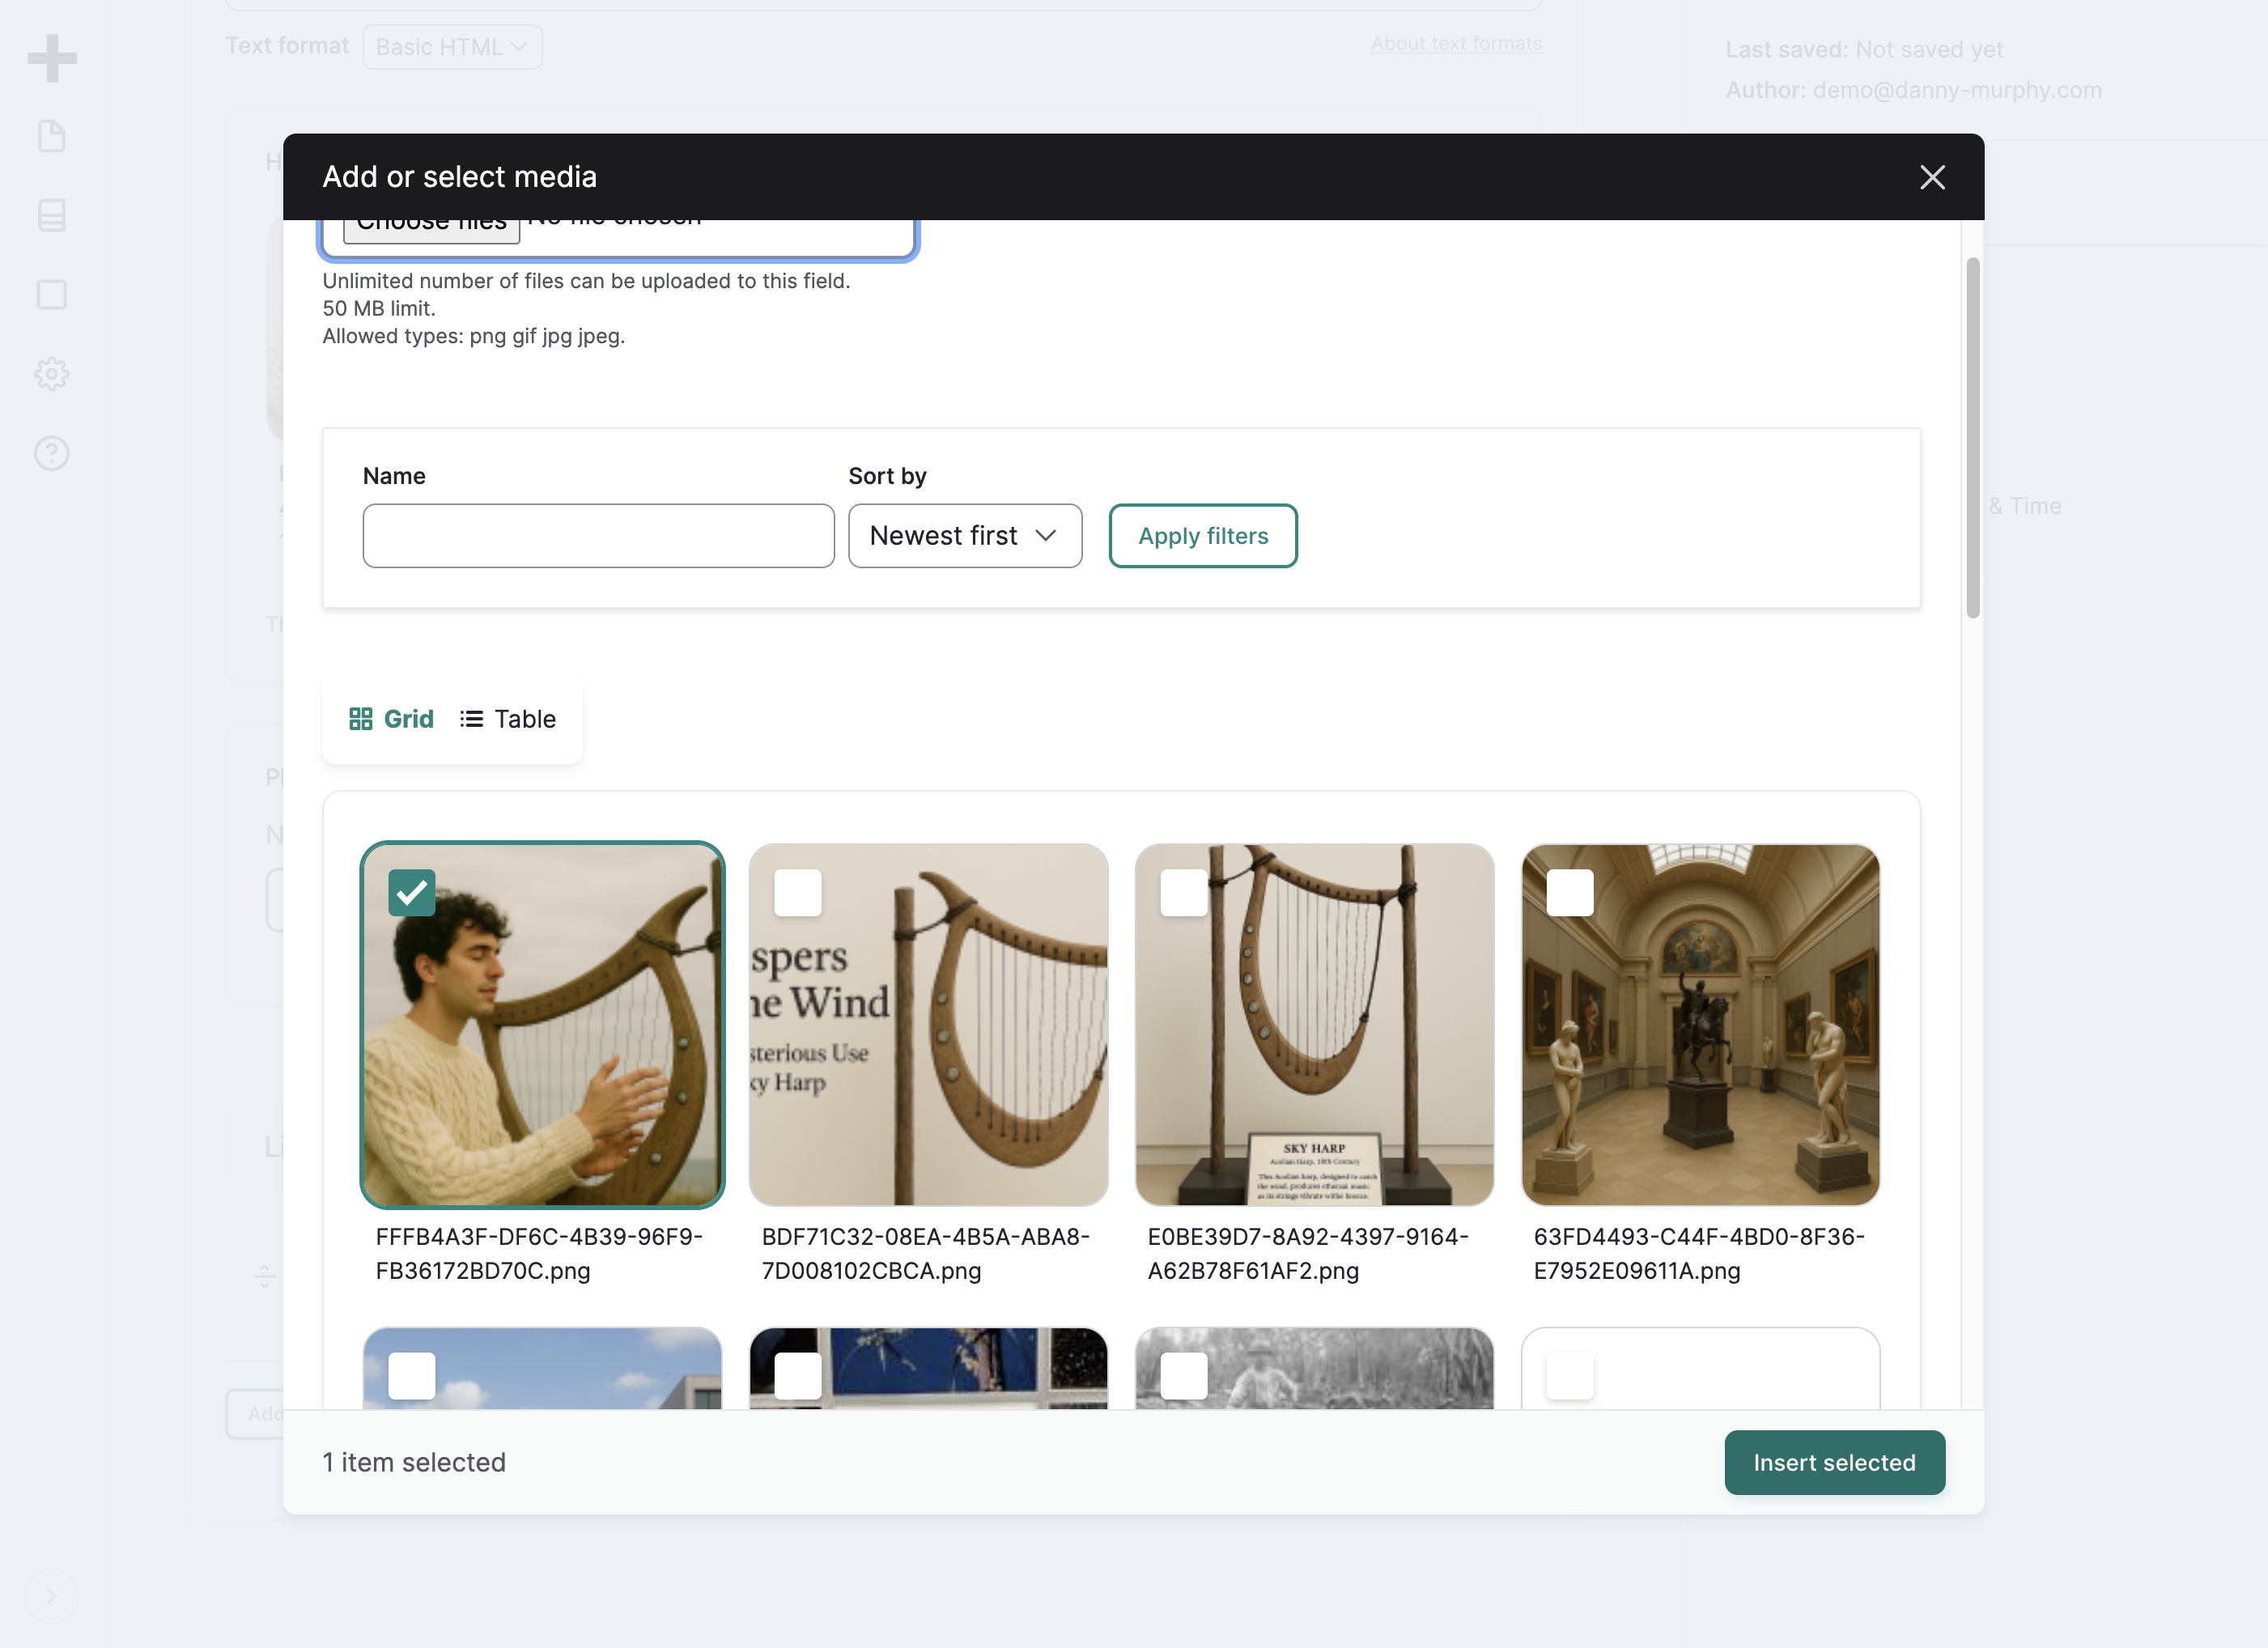Click the Grid view icon
The width and height of the screenshot is (2268, 1648).
pos(360,719)
